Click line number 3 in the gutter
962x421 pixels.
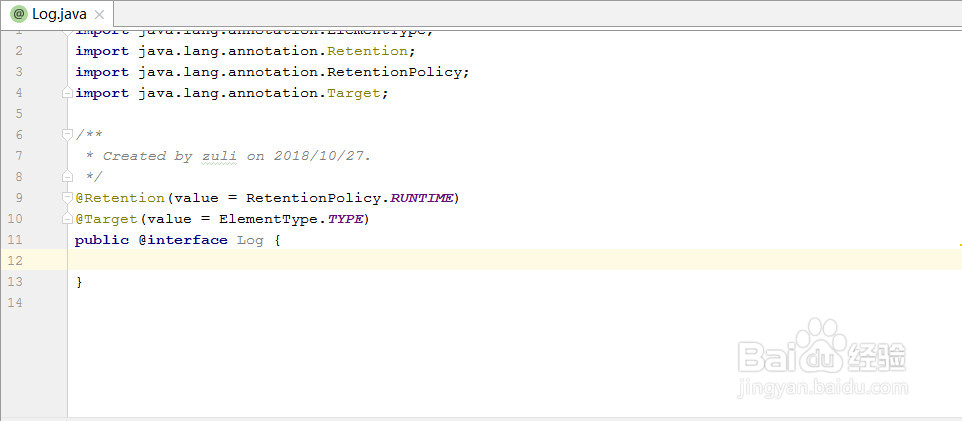coord(18,72)
